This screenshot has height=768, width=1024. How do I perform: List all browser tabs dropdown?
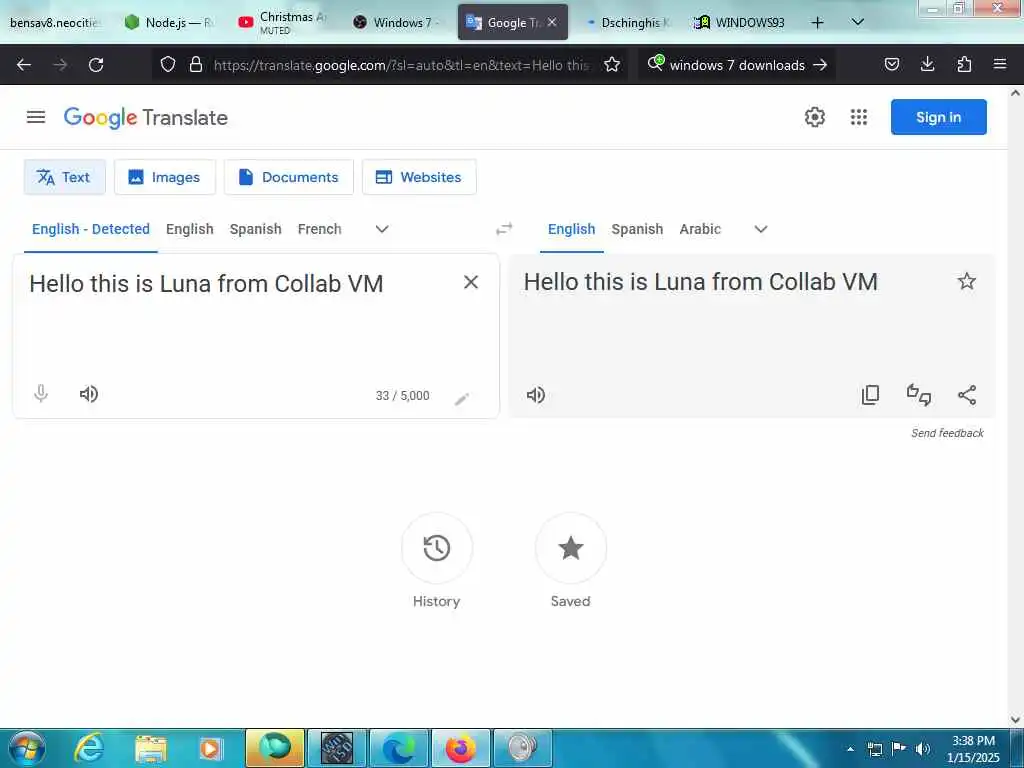coord(858,22)
